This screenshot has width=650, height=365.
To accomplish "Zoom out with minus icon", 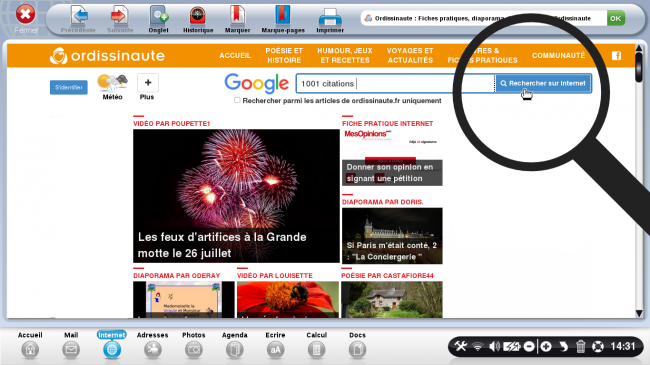I will tap(529, 346).
